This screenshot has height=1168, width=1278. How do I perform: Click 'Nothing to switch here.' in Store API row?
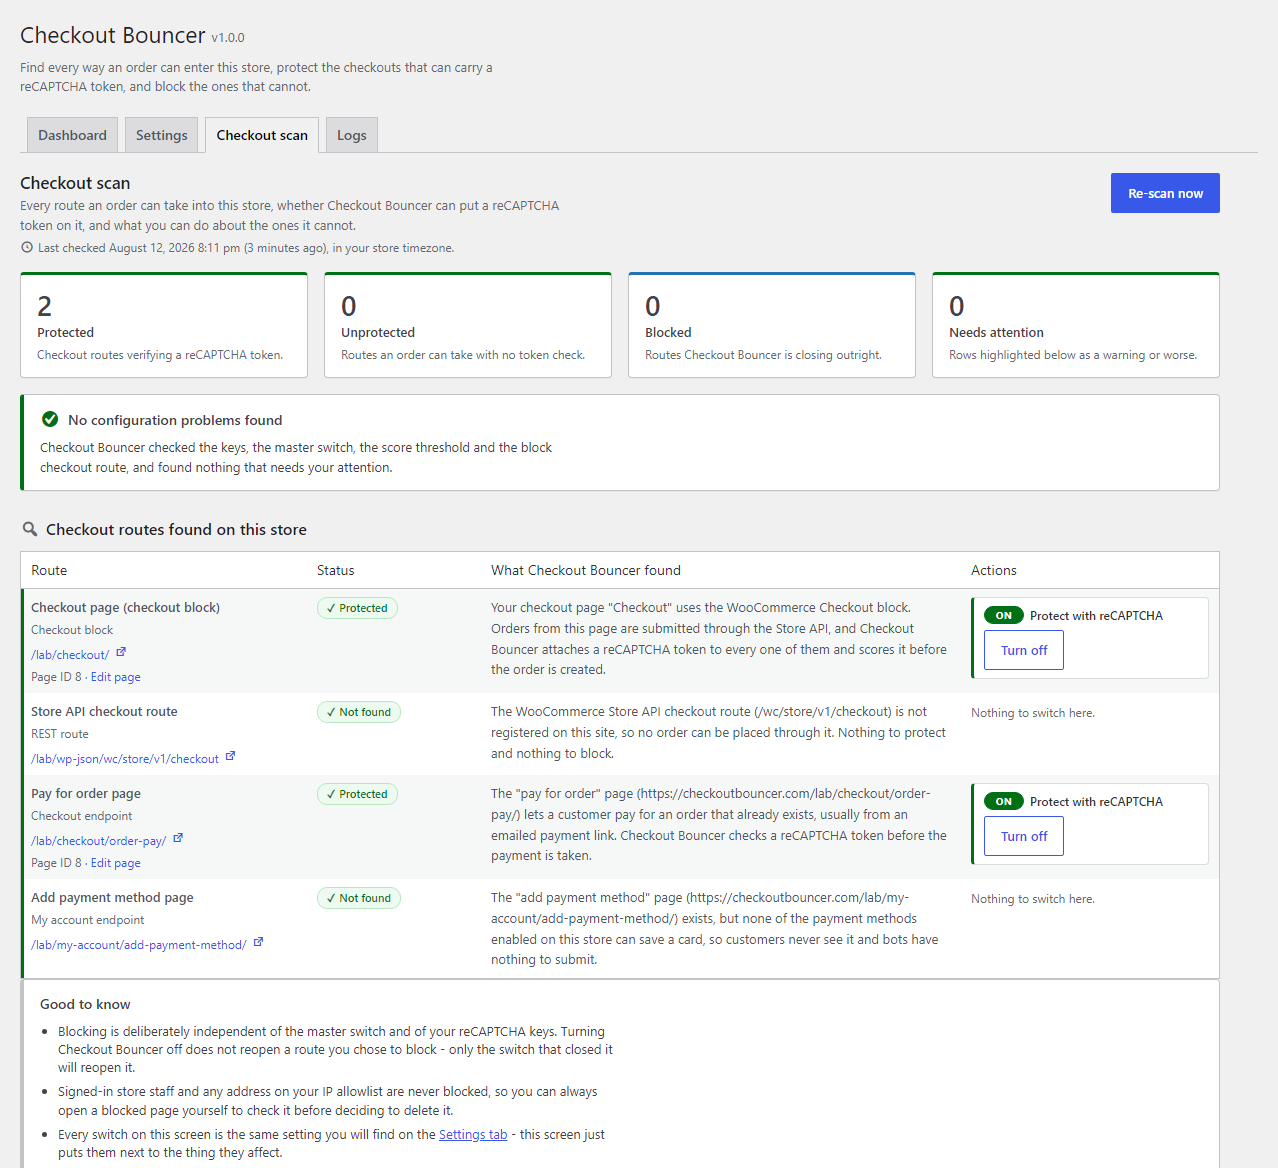[x=1033, y=713]
